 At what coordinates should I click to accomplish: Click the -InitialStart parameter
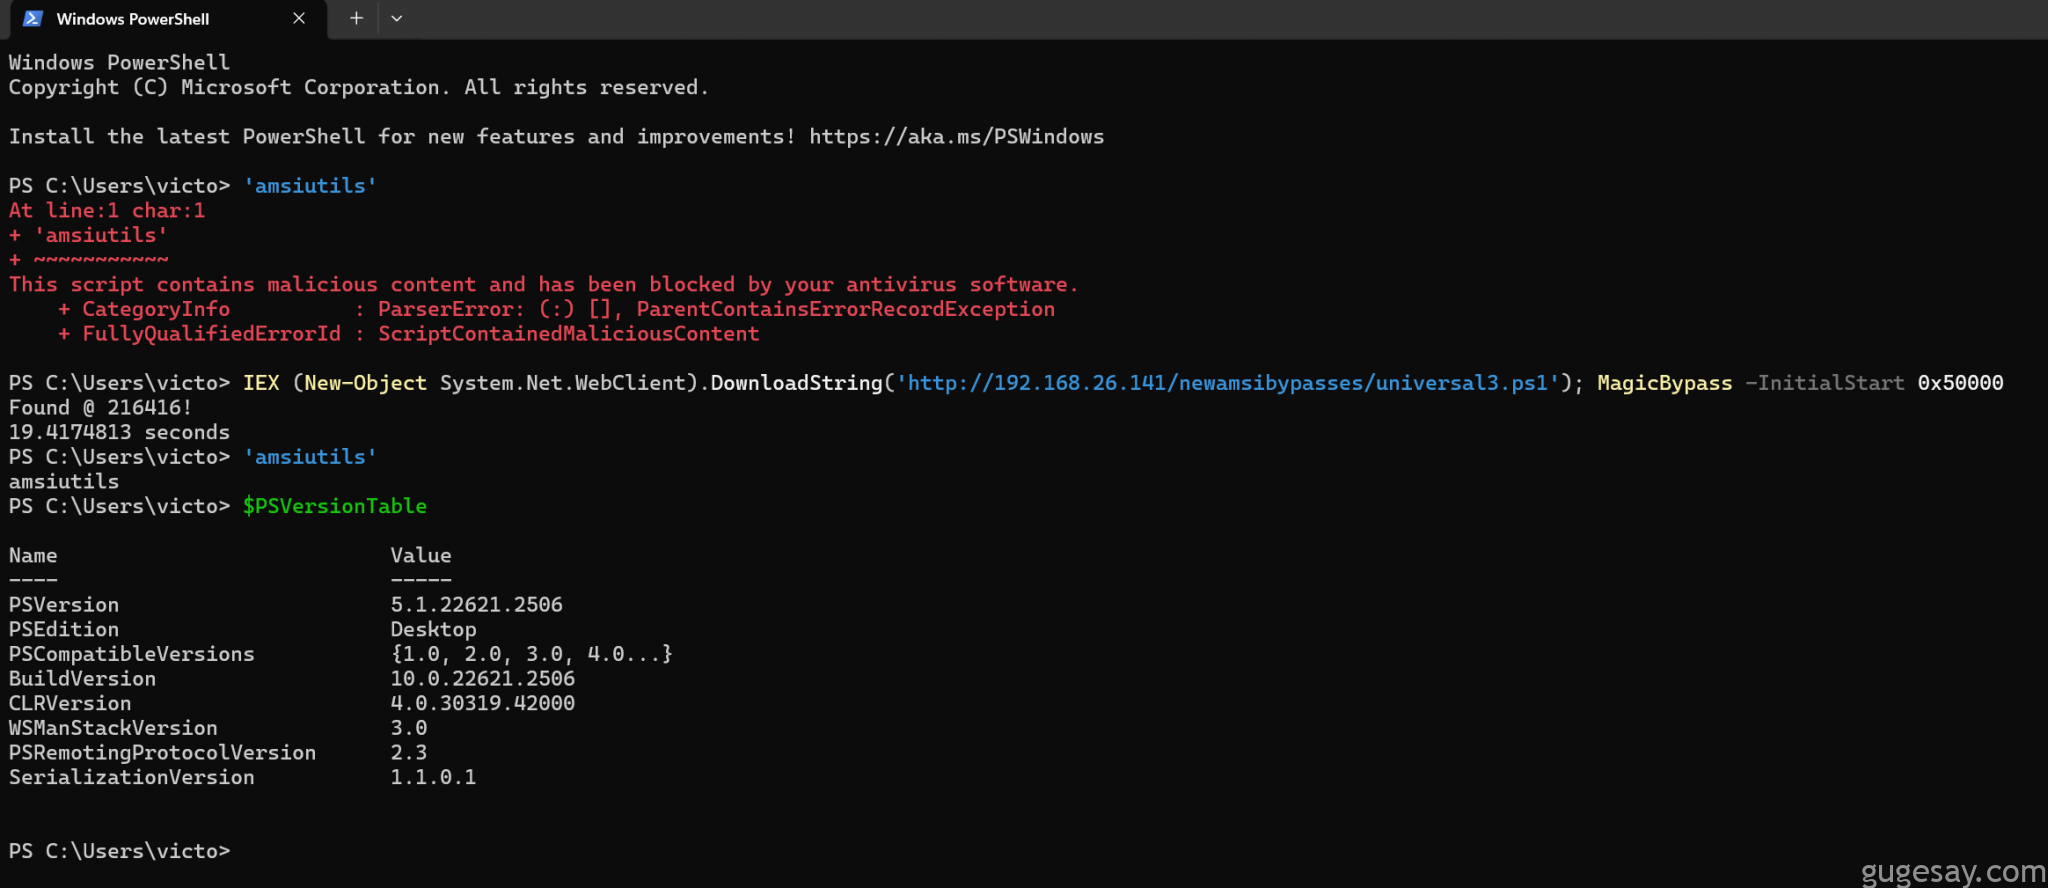(x=1825, y=383)
